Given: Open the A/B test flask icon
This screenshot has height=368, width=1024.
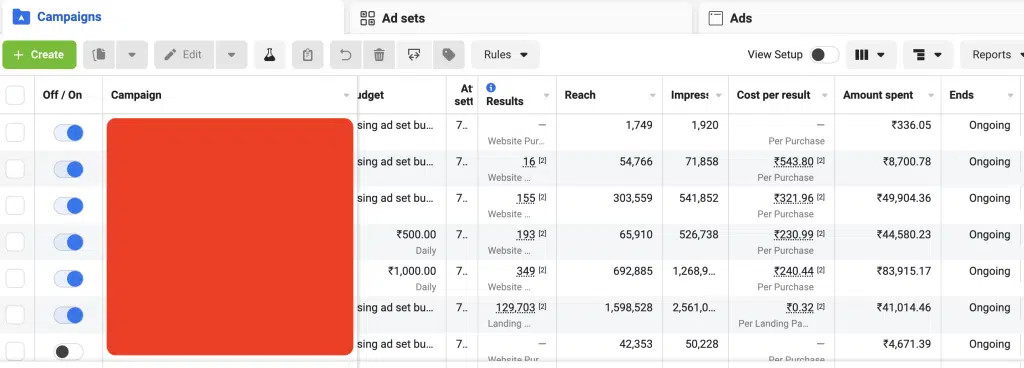Looking at the screenshot, I should 269,55.
